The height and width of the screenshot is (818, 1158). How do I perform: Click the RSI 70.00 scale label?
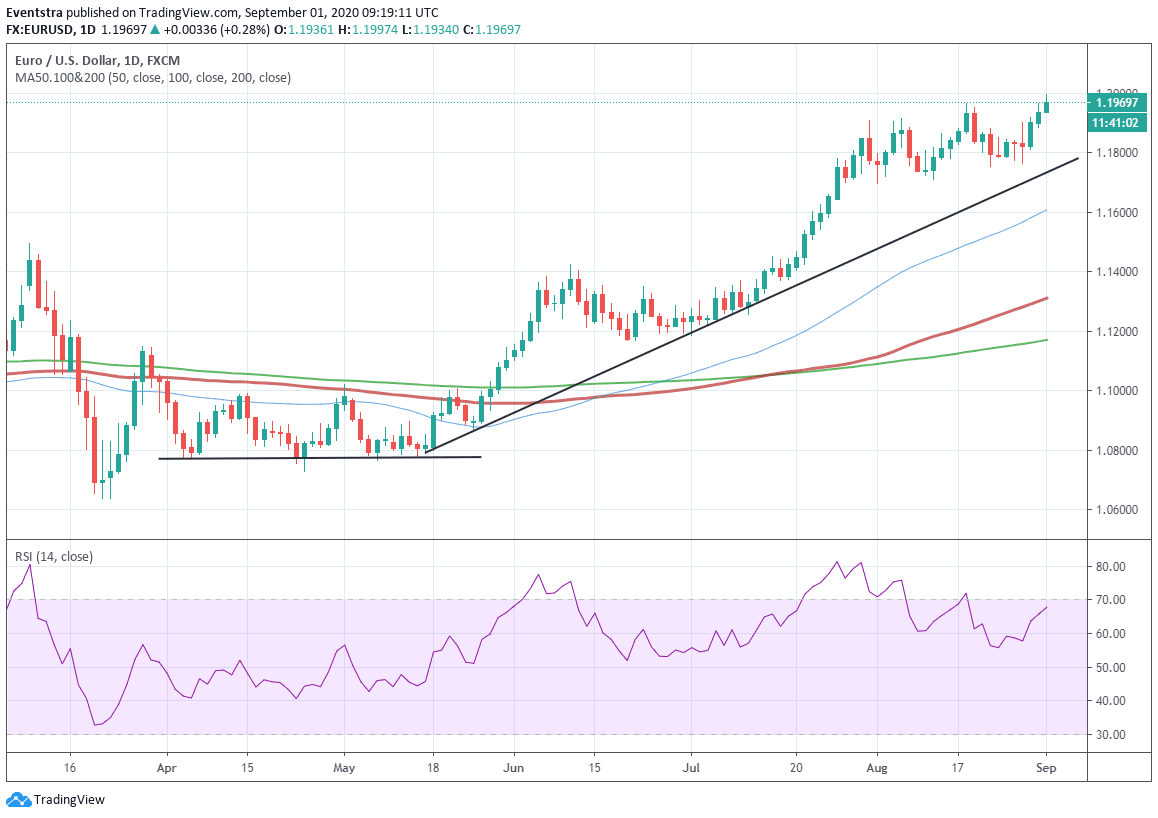point(1110,600)
